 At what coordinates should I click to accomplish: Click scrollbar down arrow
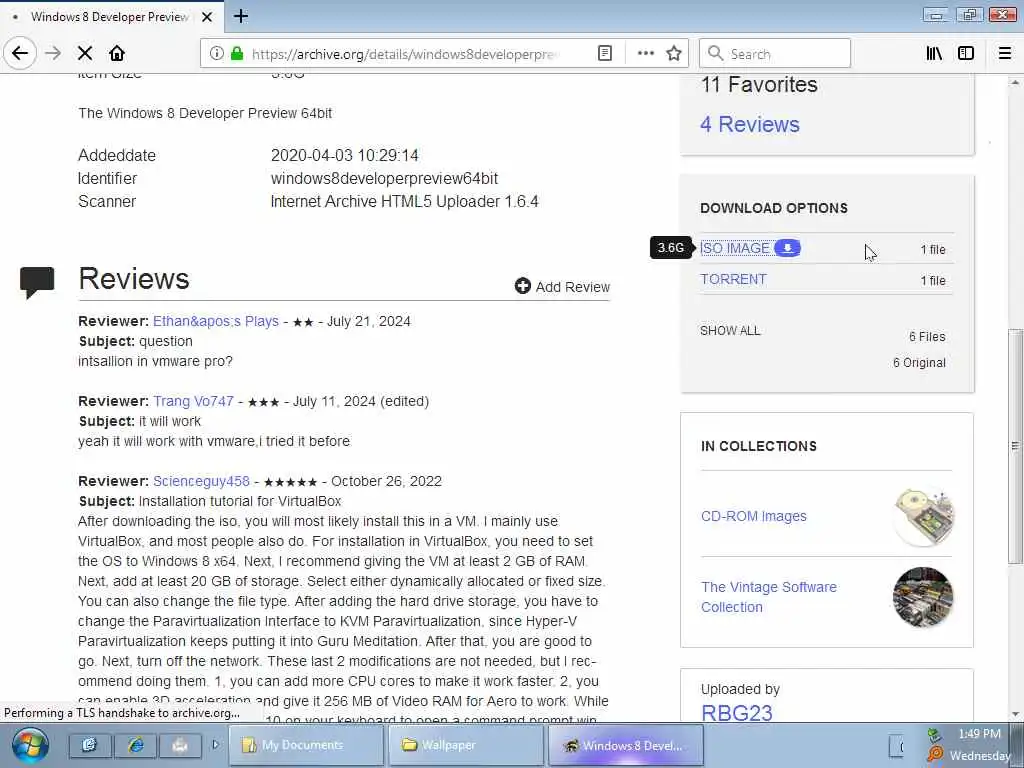coord(1014,714)
